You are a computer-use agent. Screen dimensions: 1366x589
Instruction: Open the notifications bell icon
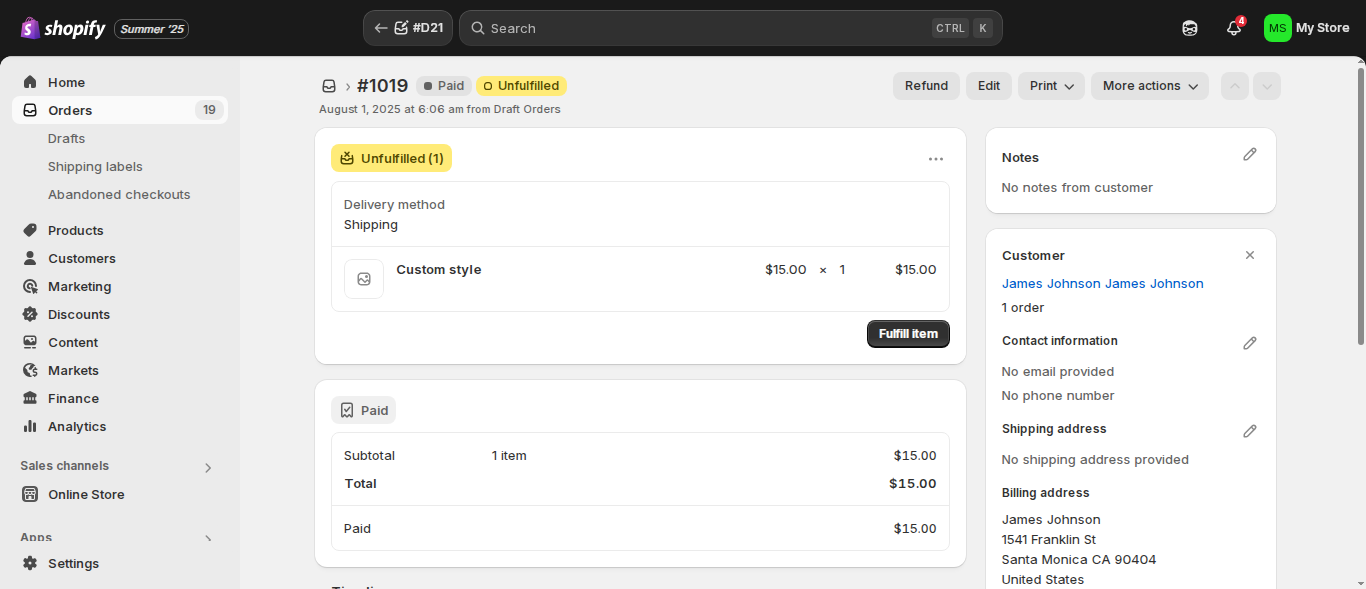click(x=1234, y=28)
